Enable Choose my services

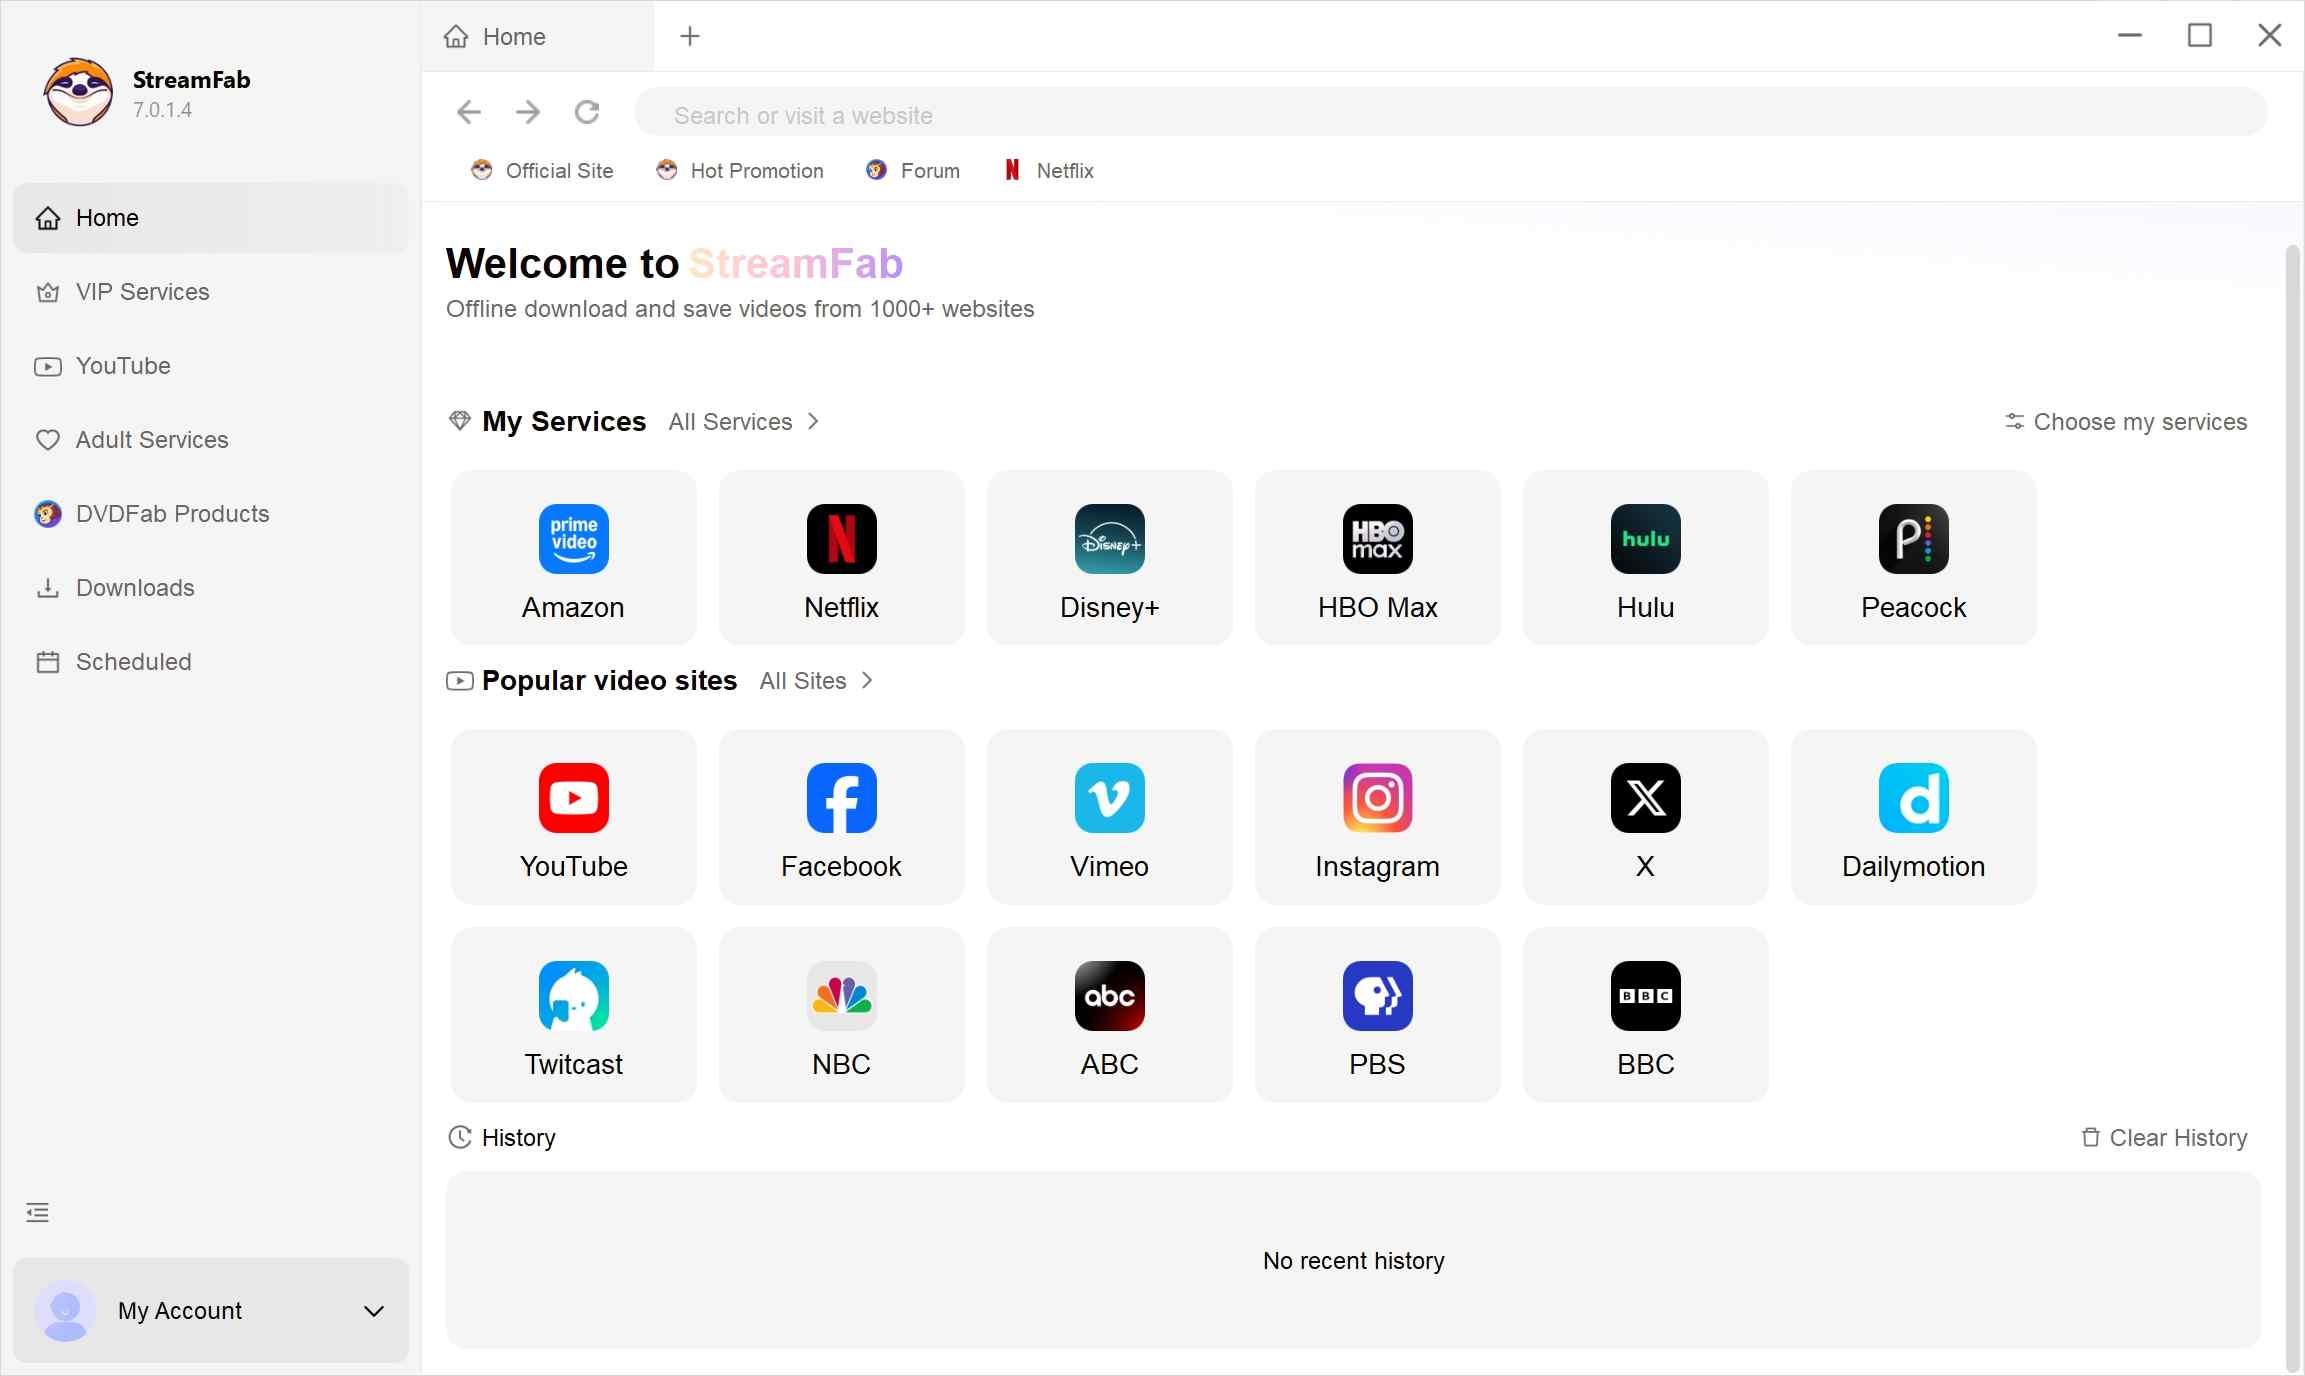pyautogui.click(x=2126, y=421)
